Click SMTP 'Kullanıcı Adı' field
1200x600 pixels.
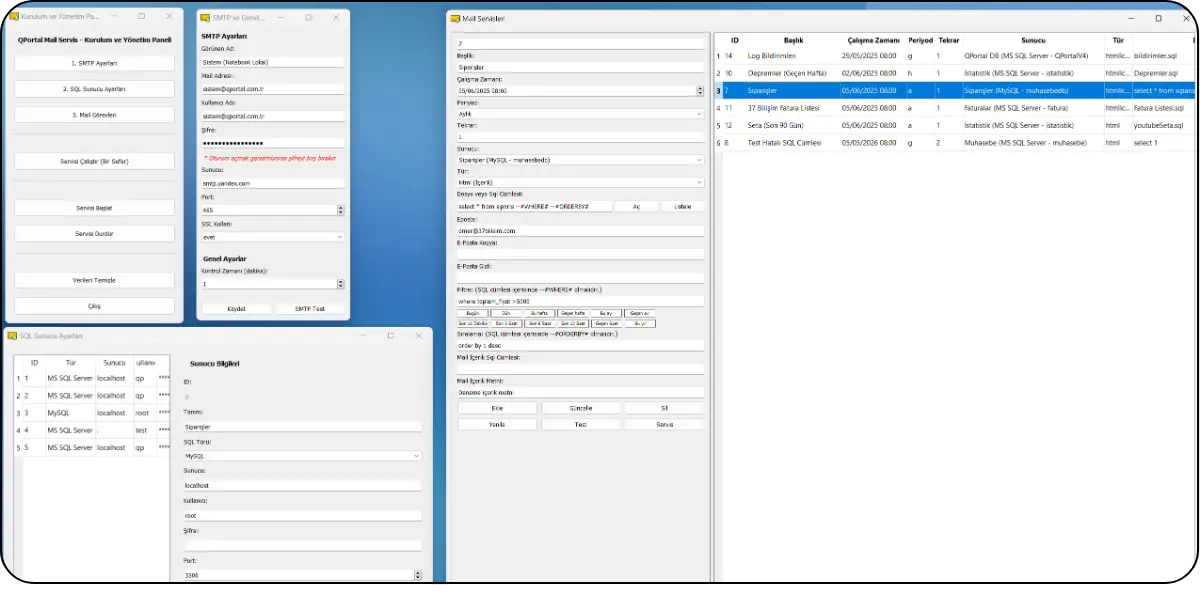(x=273, y=115)
